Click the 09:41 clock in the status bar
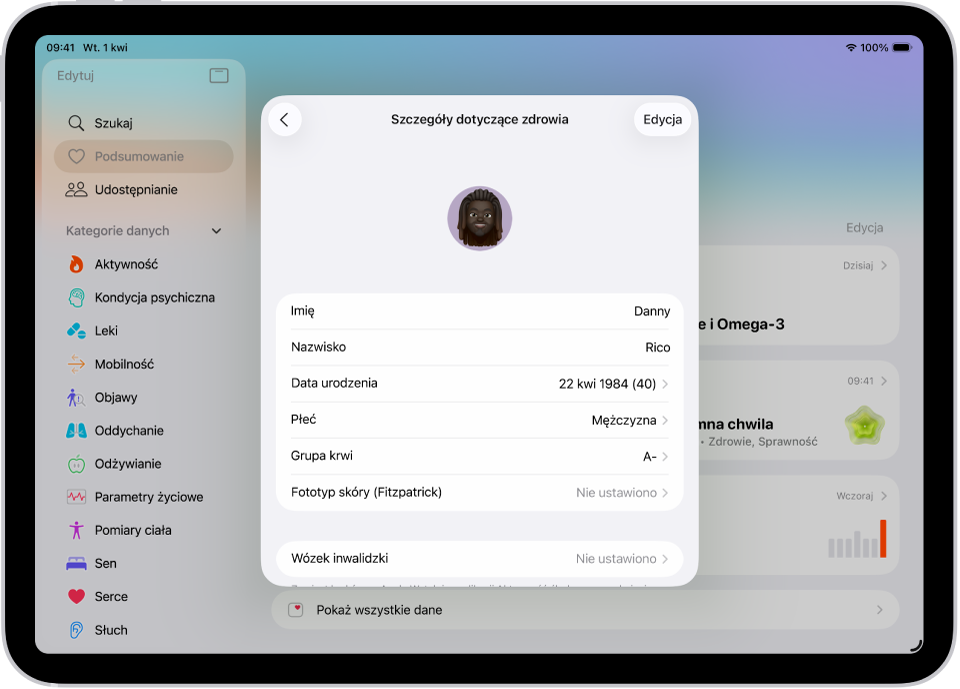960x689 pixels. tap(61, 48)
